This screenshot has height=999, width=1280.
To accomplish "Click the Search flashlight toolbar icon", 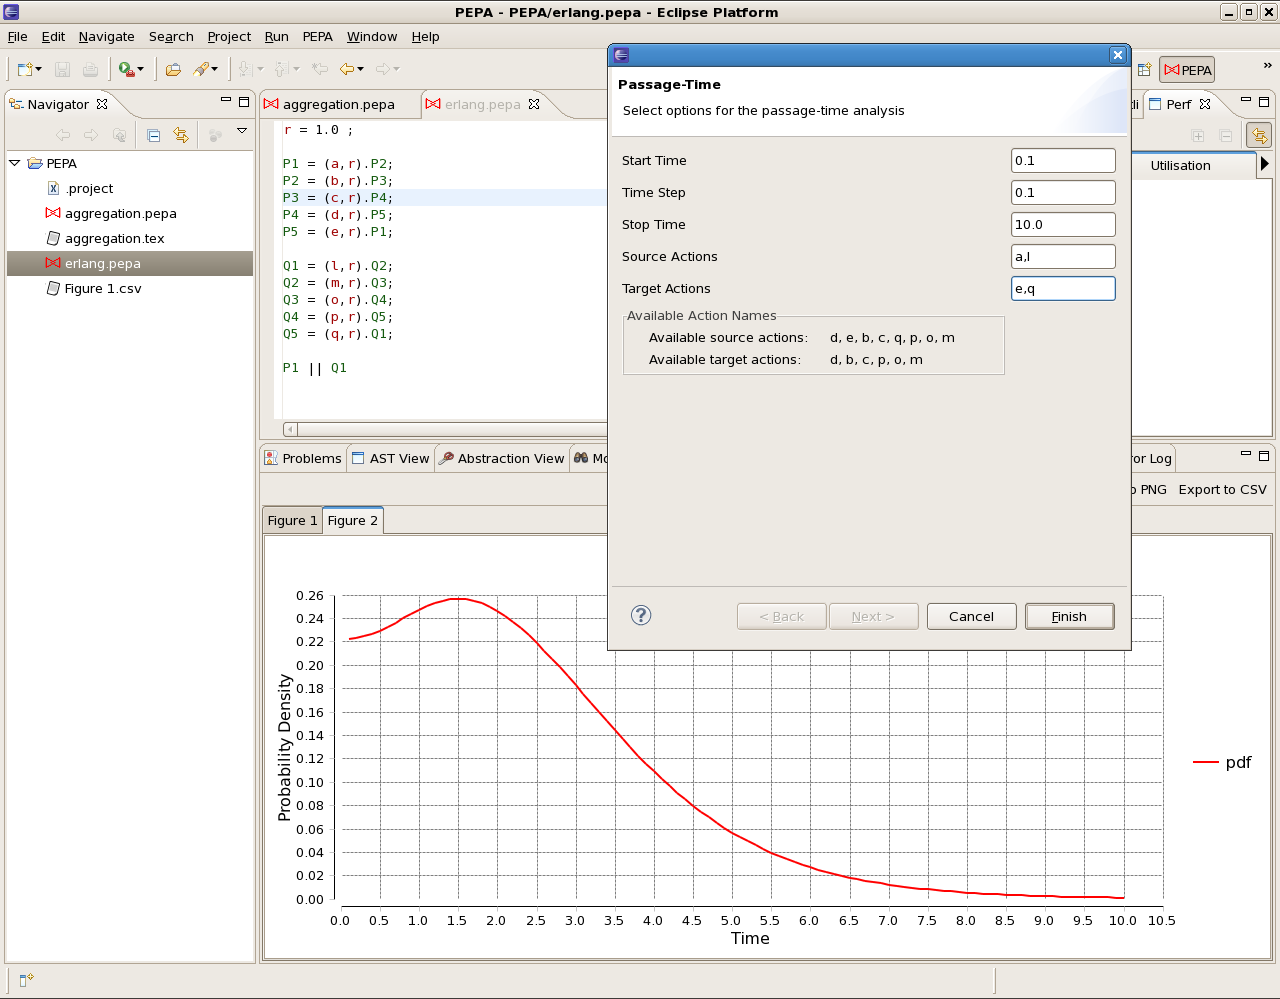I will [201, 69].
